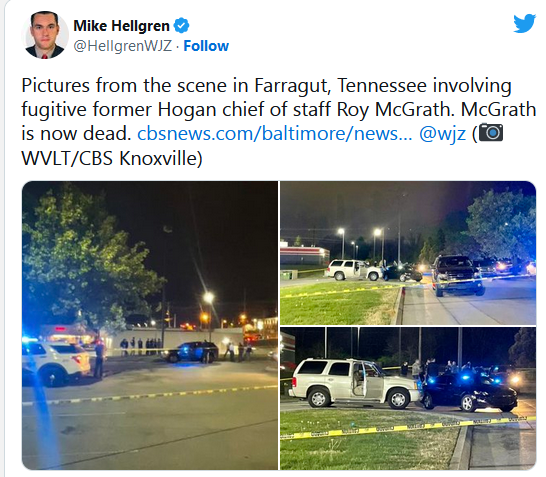Click the blue verified badge
Image resolution: width=546 pixels, height=477 pixels.
(x=181, y=26)
